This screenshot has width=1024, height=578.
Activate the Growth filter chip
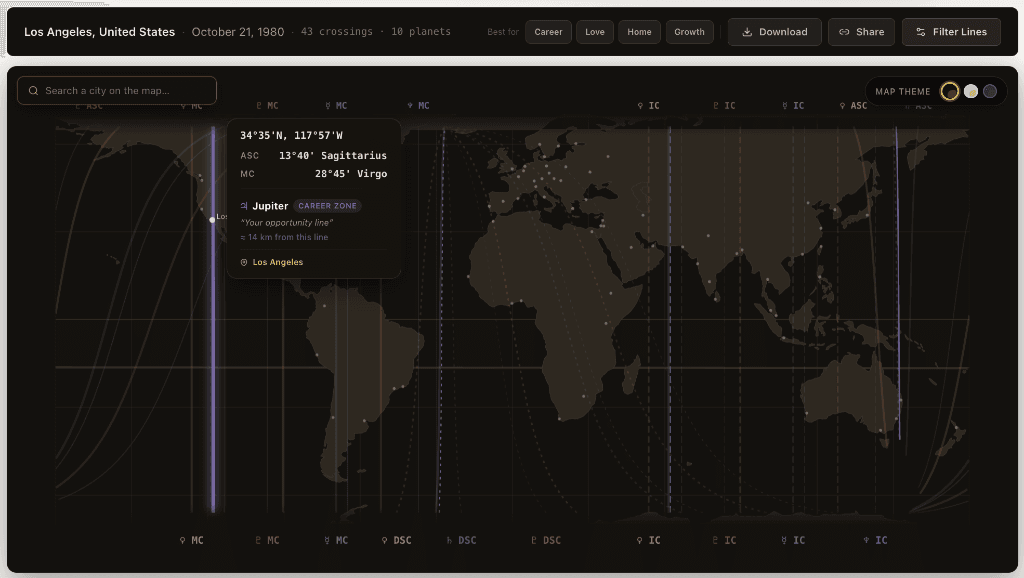[690, 31]
